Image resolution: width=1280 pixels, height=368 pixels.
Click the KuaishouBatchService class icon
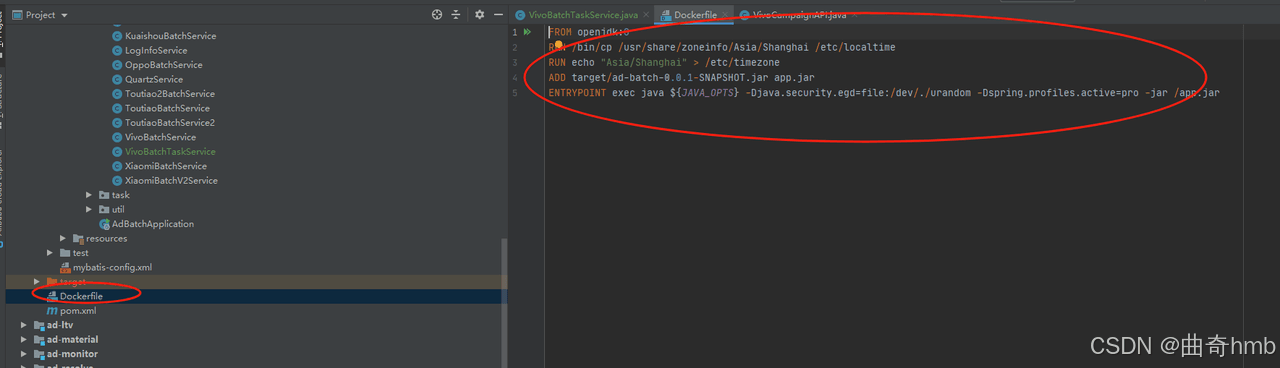117,36
